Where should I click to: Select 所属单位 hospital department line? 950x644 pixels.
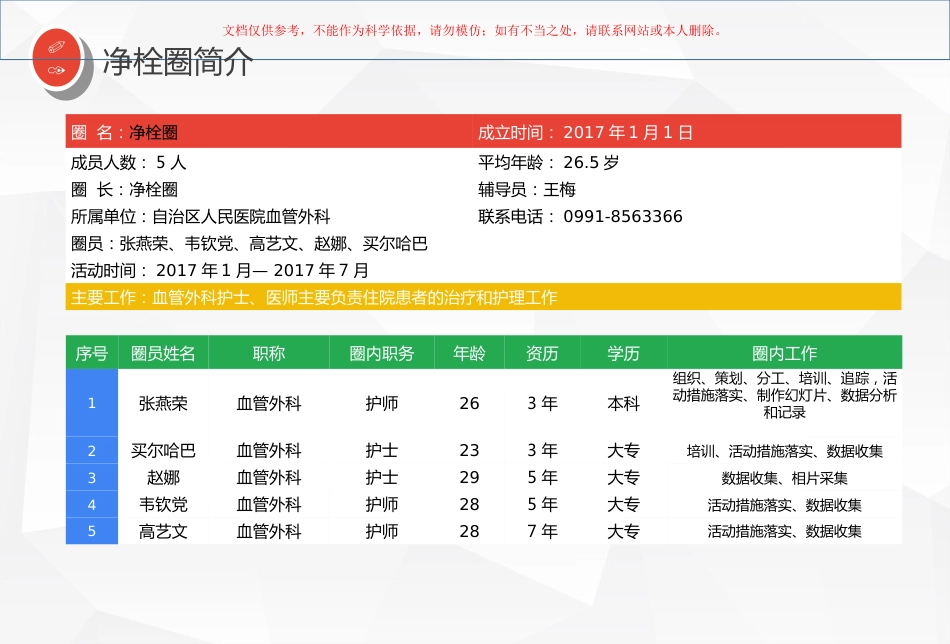[x=201, y=216]
